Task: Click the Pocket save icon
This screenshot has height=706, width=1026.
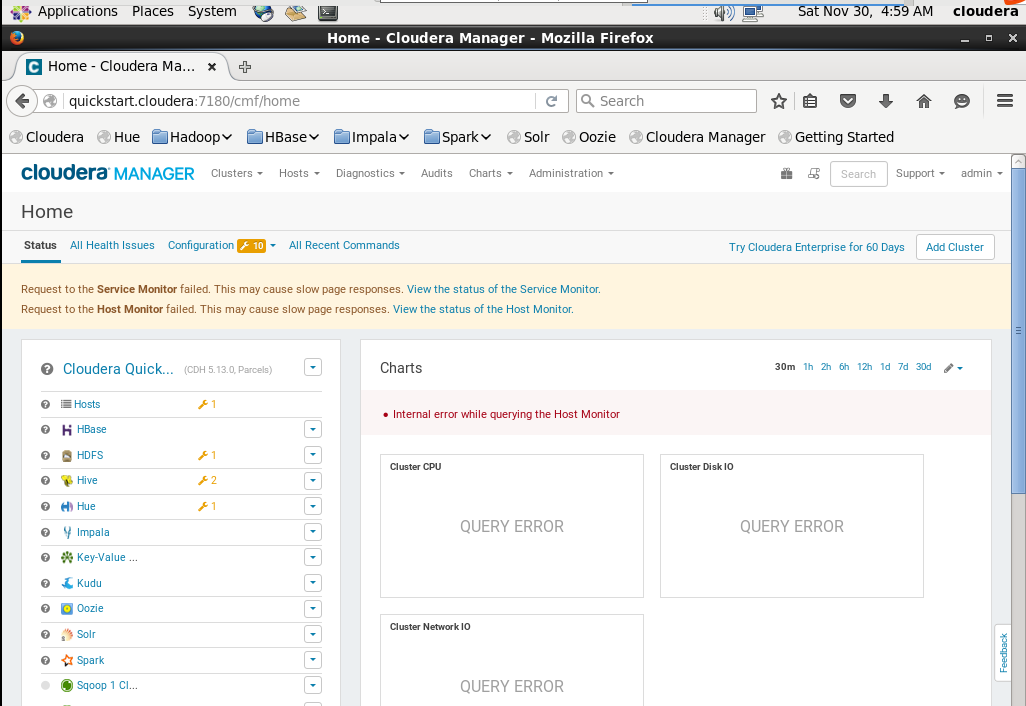Action: point(848,101)
